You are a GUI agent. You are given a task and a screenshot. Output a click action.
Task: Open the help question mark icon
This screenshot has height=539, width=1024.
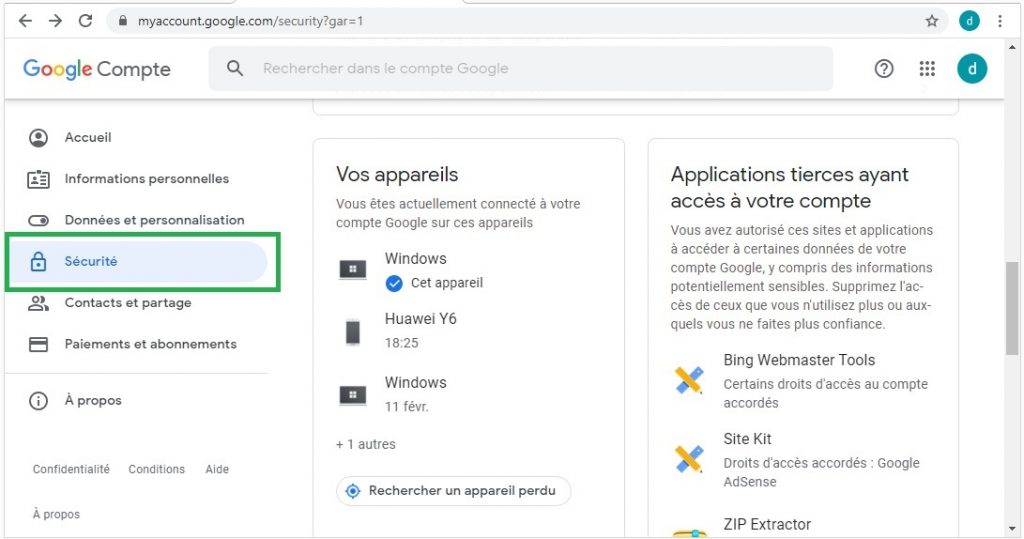click(884, 69)
